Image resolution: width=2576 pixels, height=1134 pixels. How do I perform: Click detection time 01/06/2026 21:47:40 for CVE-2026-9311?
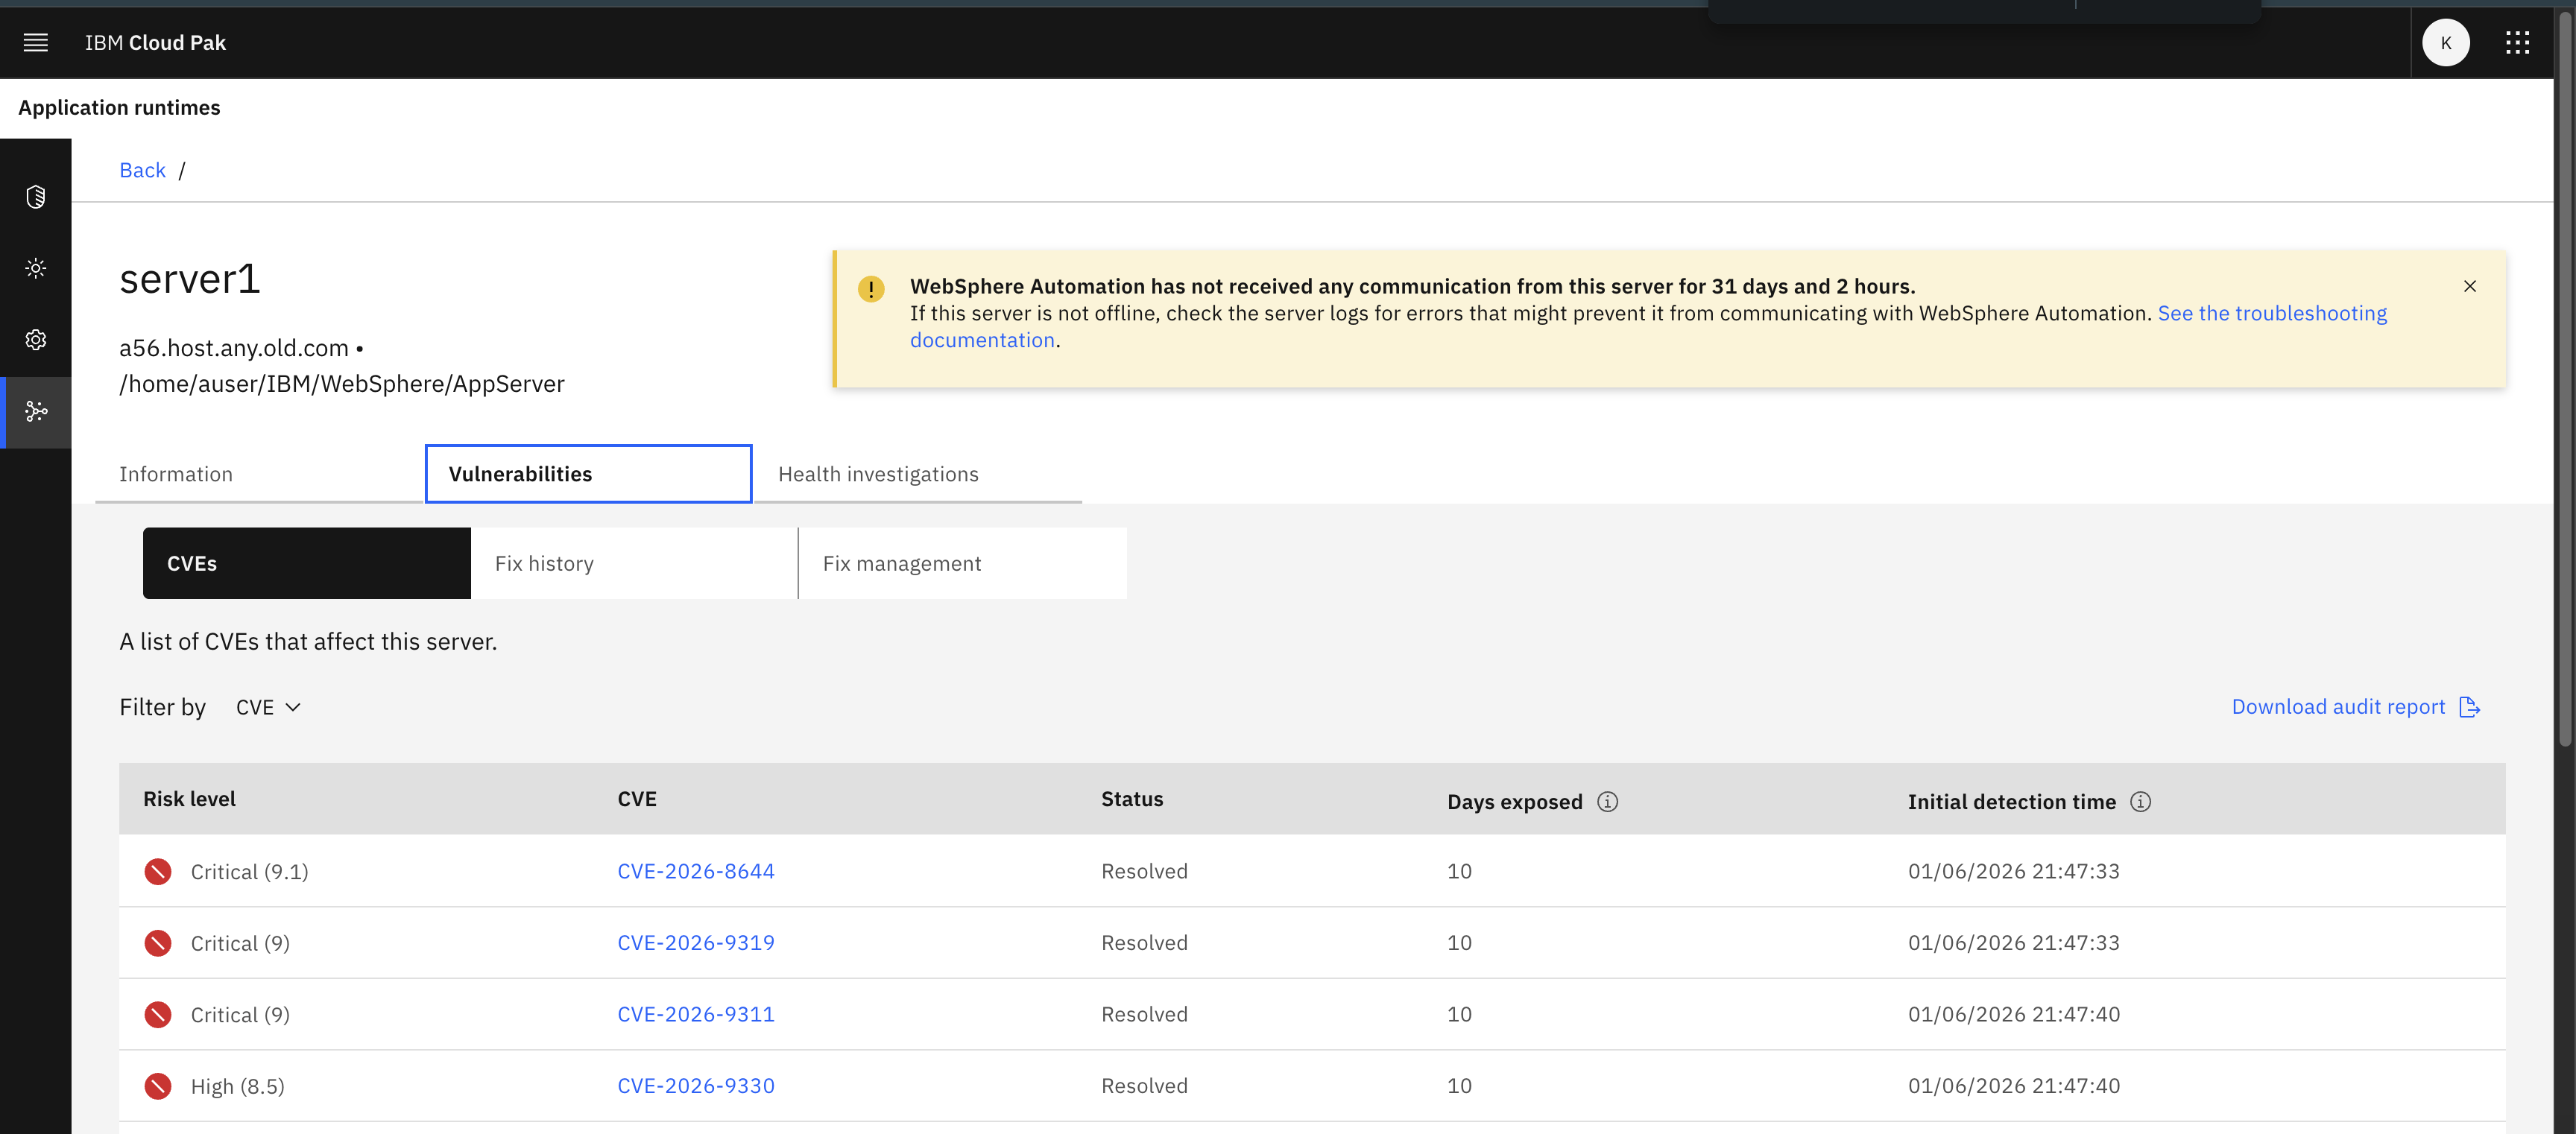coord(2013,1014)
